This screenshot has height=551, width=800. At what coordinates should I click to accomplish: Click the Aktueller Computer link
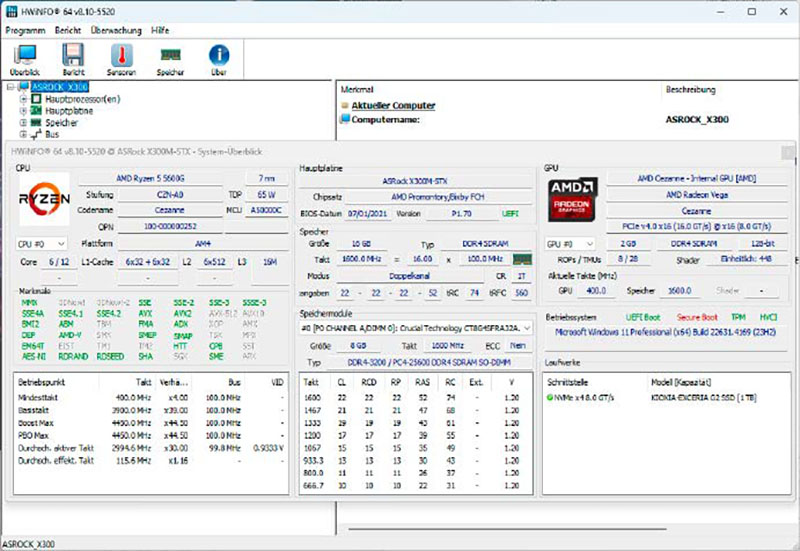coord(393,105)
